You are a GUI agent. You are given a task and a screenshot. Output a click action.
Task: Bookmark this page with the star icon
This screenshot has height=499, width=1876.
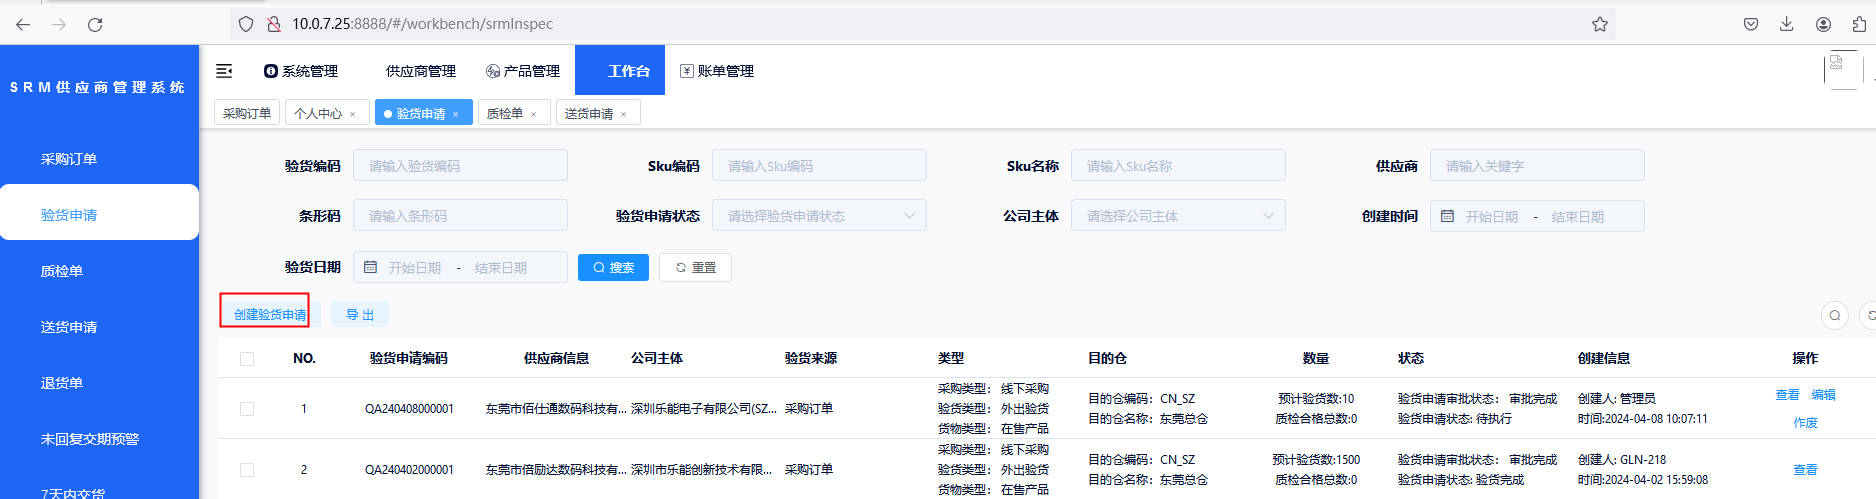1599,24
